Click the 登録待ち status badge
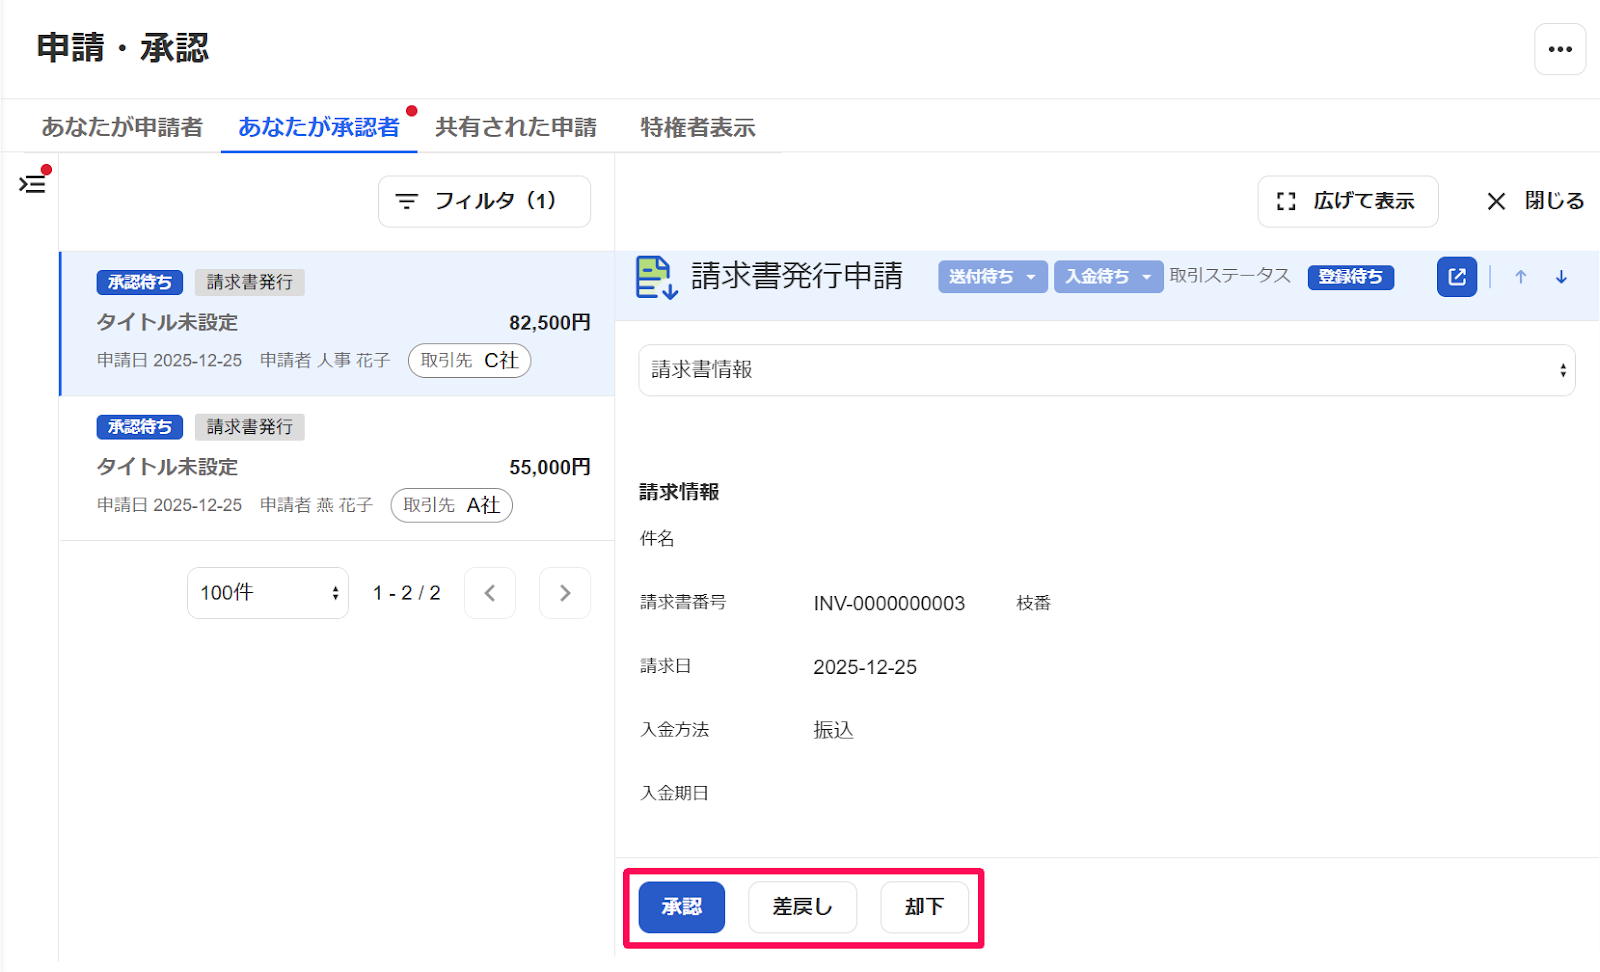This screenshot has height=972, width=1600. point(1351,277)
